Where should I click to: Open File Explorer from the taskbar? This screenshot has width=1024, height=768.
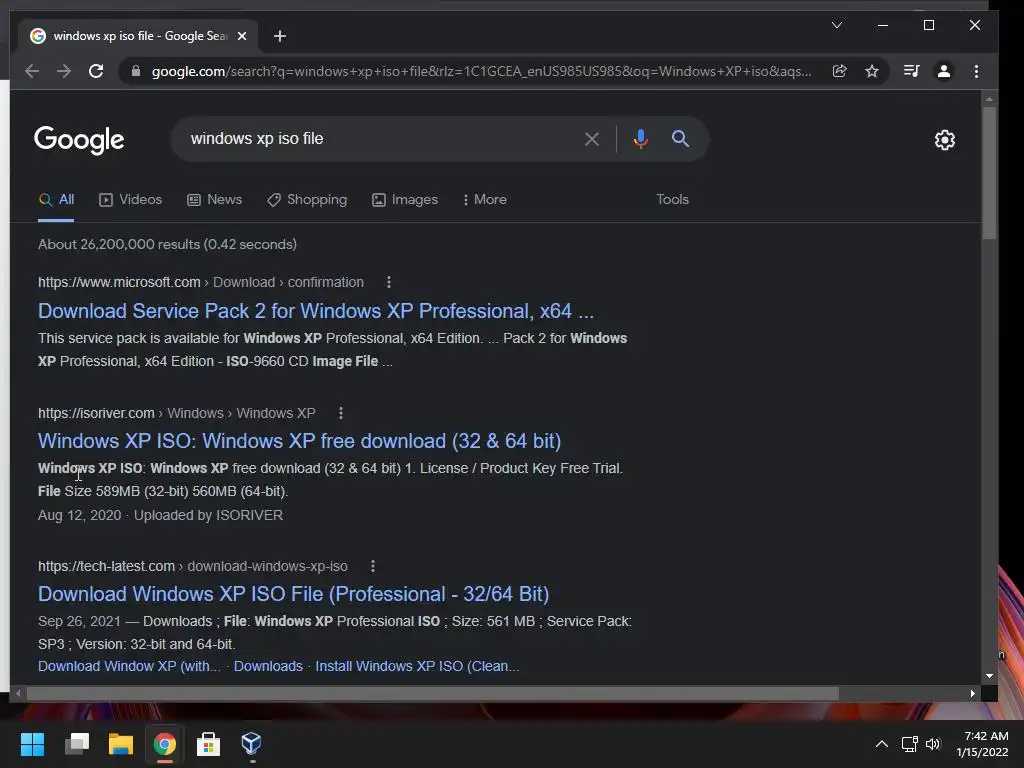pyautogui.click(x=121, y=744)
